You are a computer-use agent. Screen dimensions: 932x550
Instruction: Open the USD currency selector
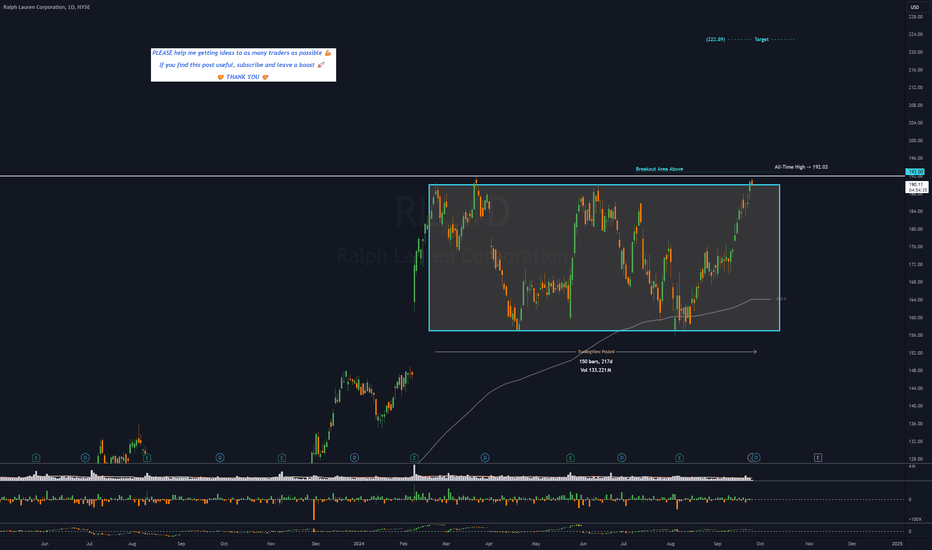click(914, 7)
